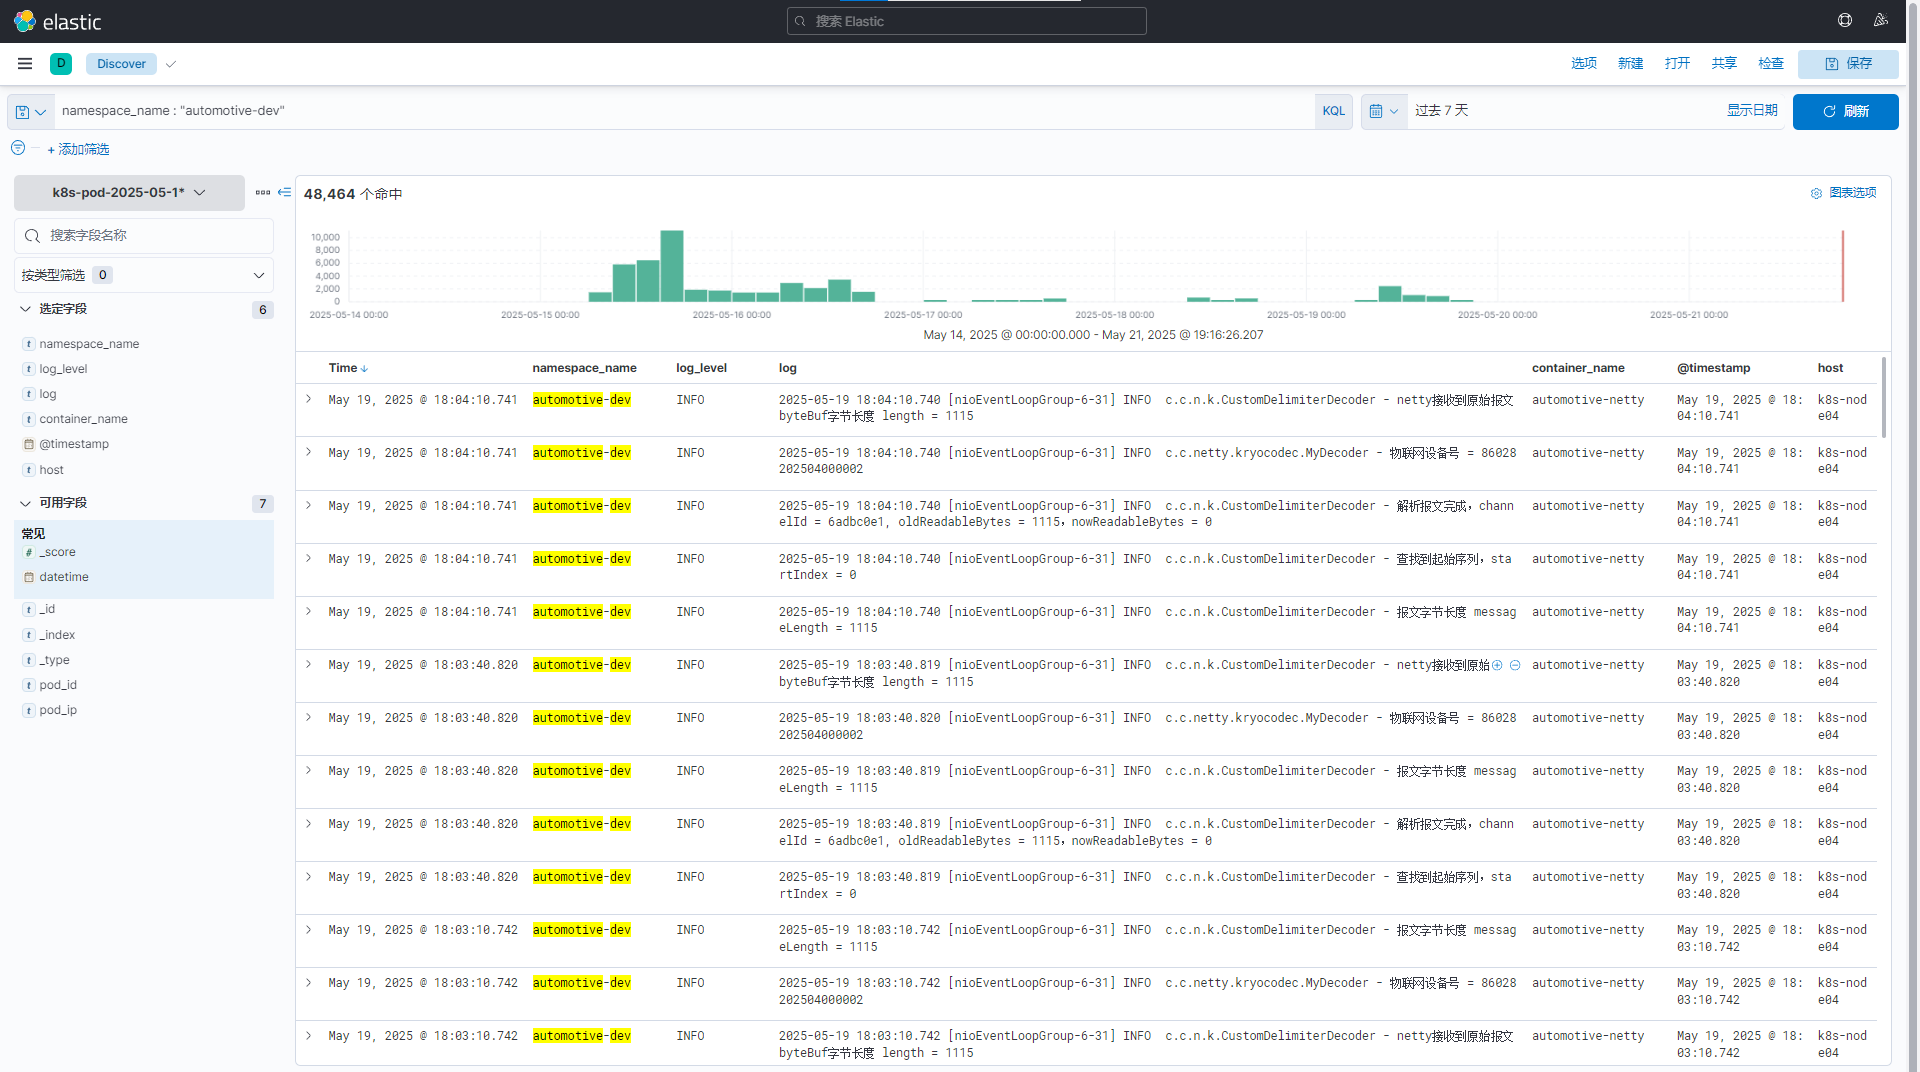Click the 刷新 refresh button
The width and height of the screenshot is (1920, 1072).
[x=1846, y=112]
